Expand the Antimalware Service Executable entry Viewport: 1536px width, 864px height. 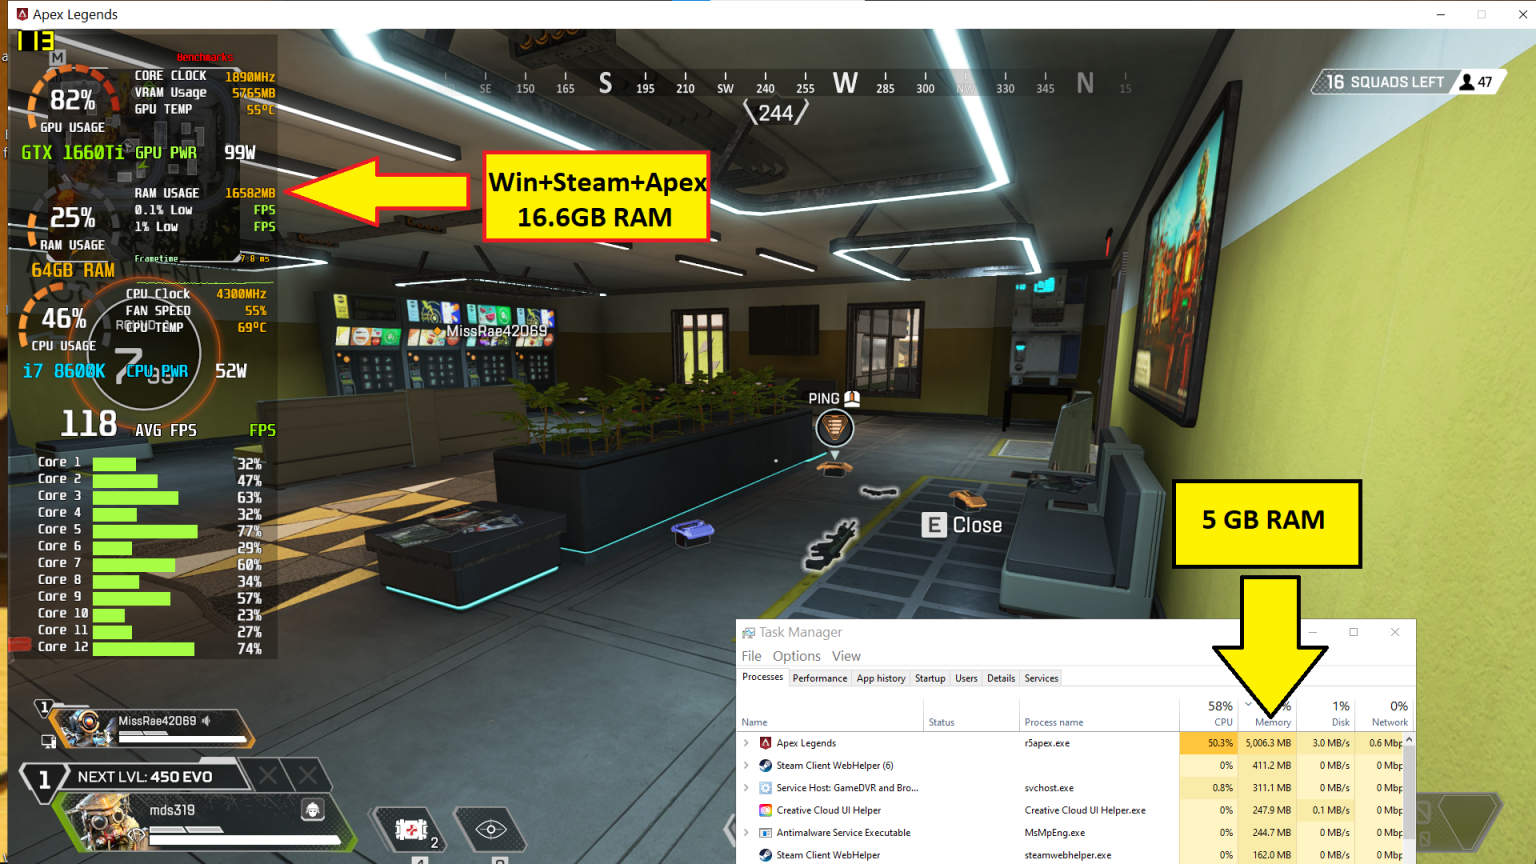click(746, 832)
